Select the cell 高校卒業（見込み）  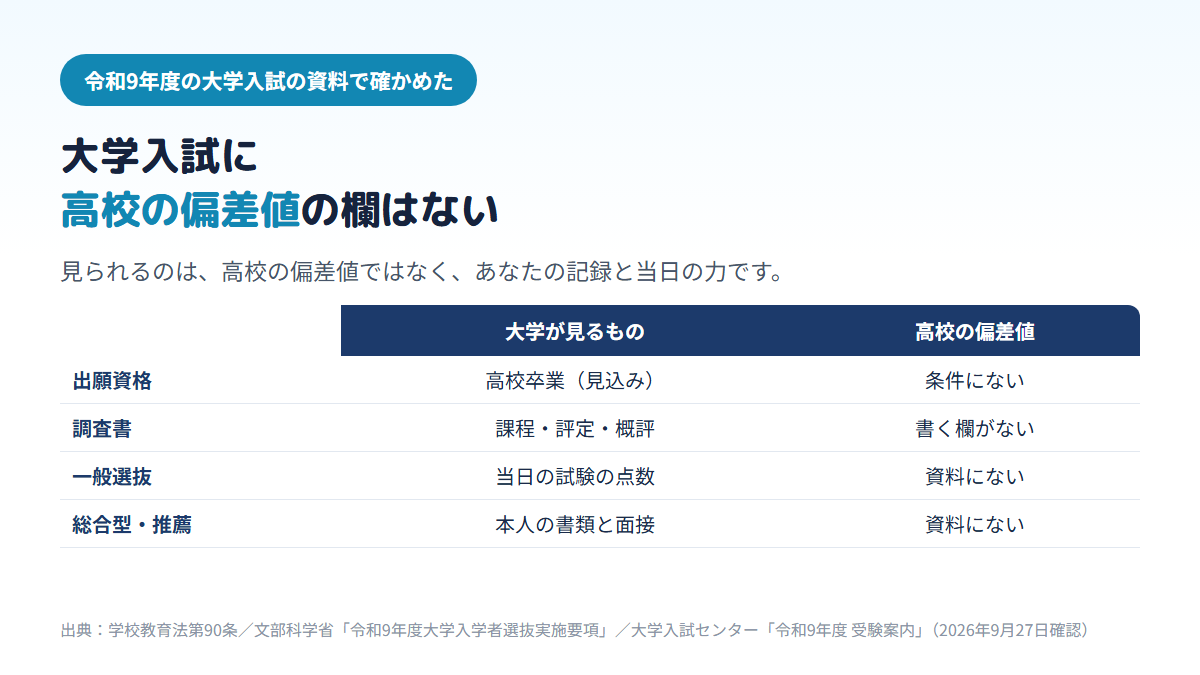[575, 380]
